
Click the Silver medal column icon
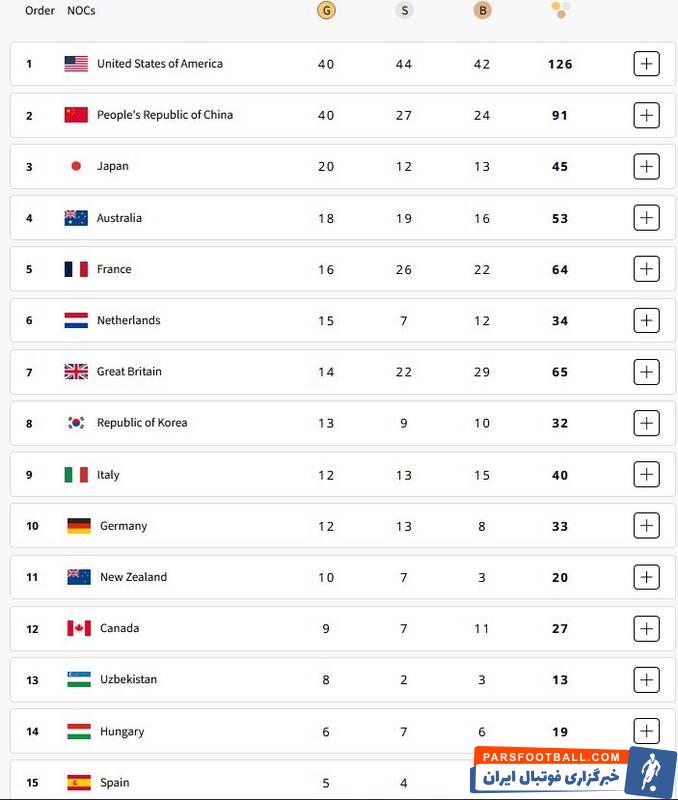click(404, 11)
